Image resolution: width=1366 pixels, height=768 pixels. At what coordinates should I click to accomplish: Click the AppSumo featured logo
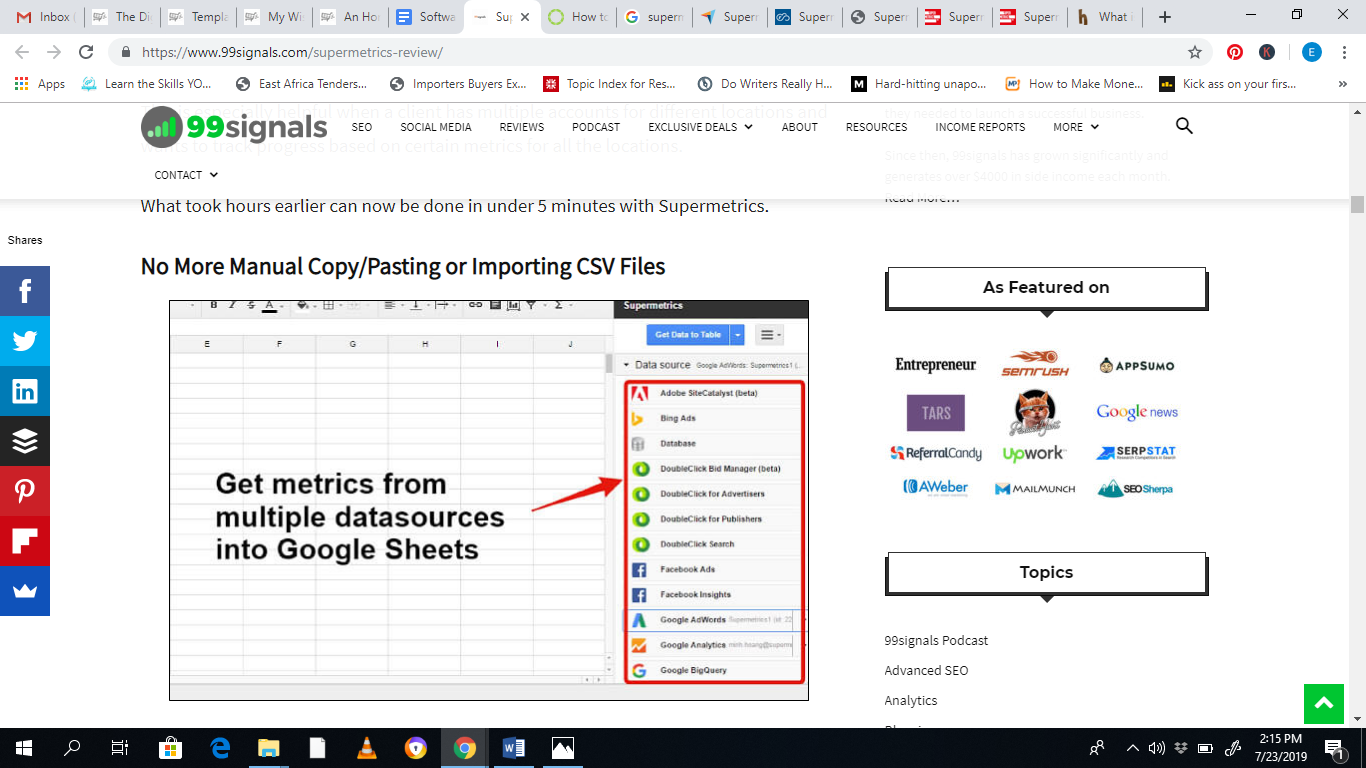pyautogui.click(x=1136, y=365)
